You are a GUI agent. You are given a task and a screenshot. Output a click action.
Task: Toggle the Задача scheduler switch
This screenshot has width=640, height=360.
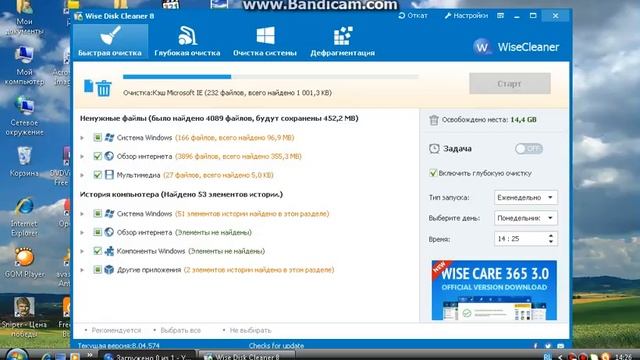tap(529, 149)
